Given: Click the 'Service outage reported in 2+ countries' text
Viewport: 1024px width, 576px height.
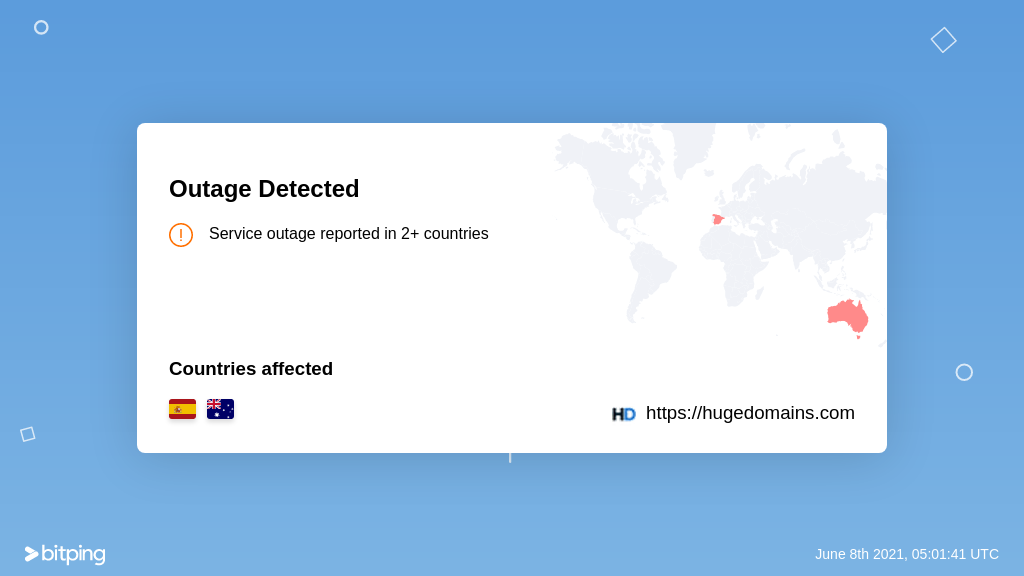Looking at the screenshot, I should click(x=349, y=234).
